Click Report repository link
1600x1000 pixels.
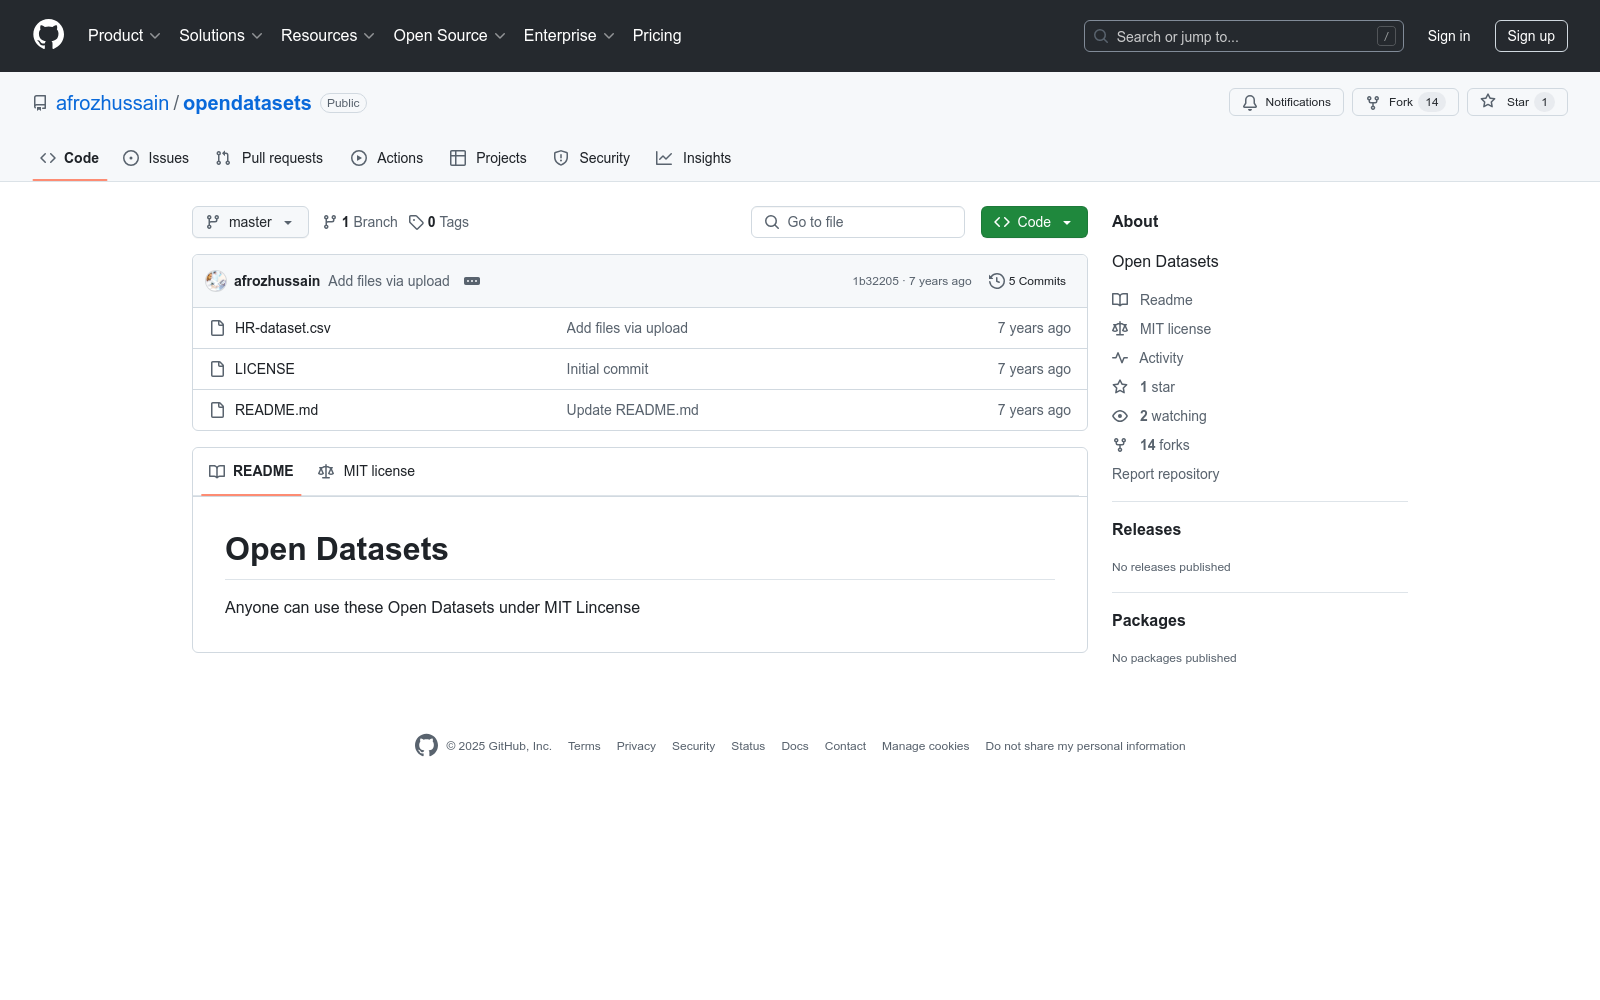tap(1166, 474)
